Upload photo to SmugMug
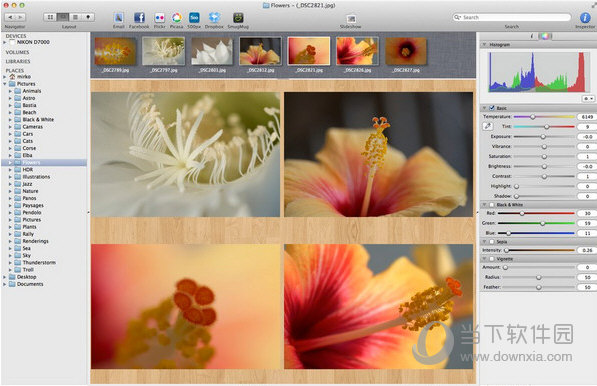This screenshot has width=597, height=386. [x=238, y=18]
